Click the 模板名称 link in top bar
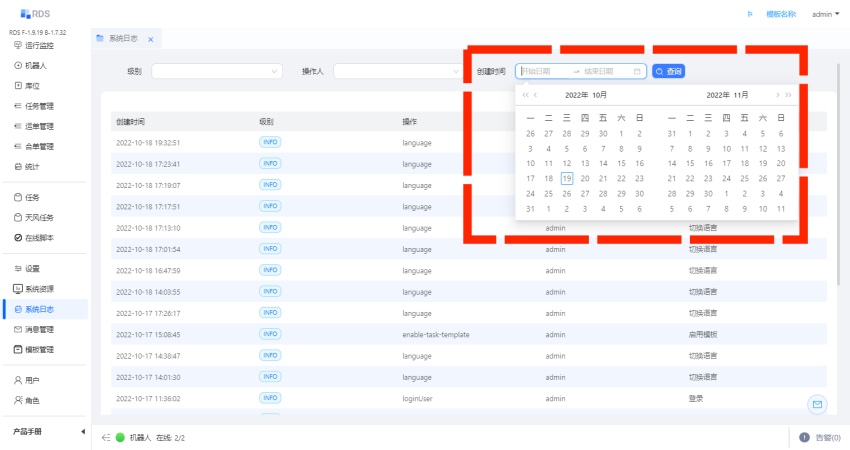This screenshot has height=450, width=850. click(780, 14)
